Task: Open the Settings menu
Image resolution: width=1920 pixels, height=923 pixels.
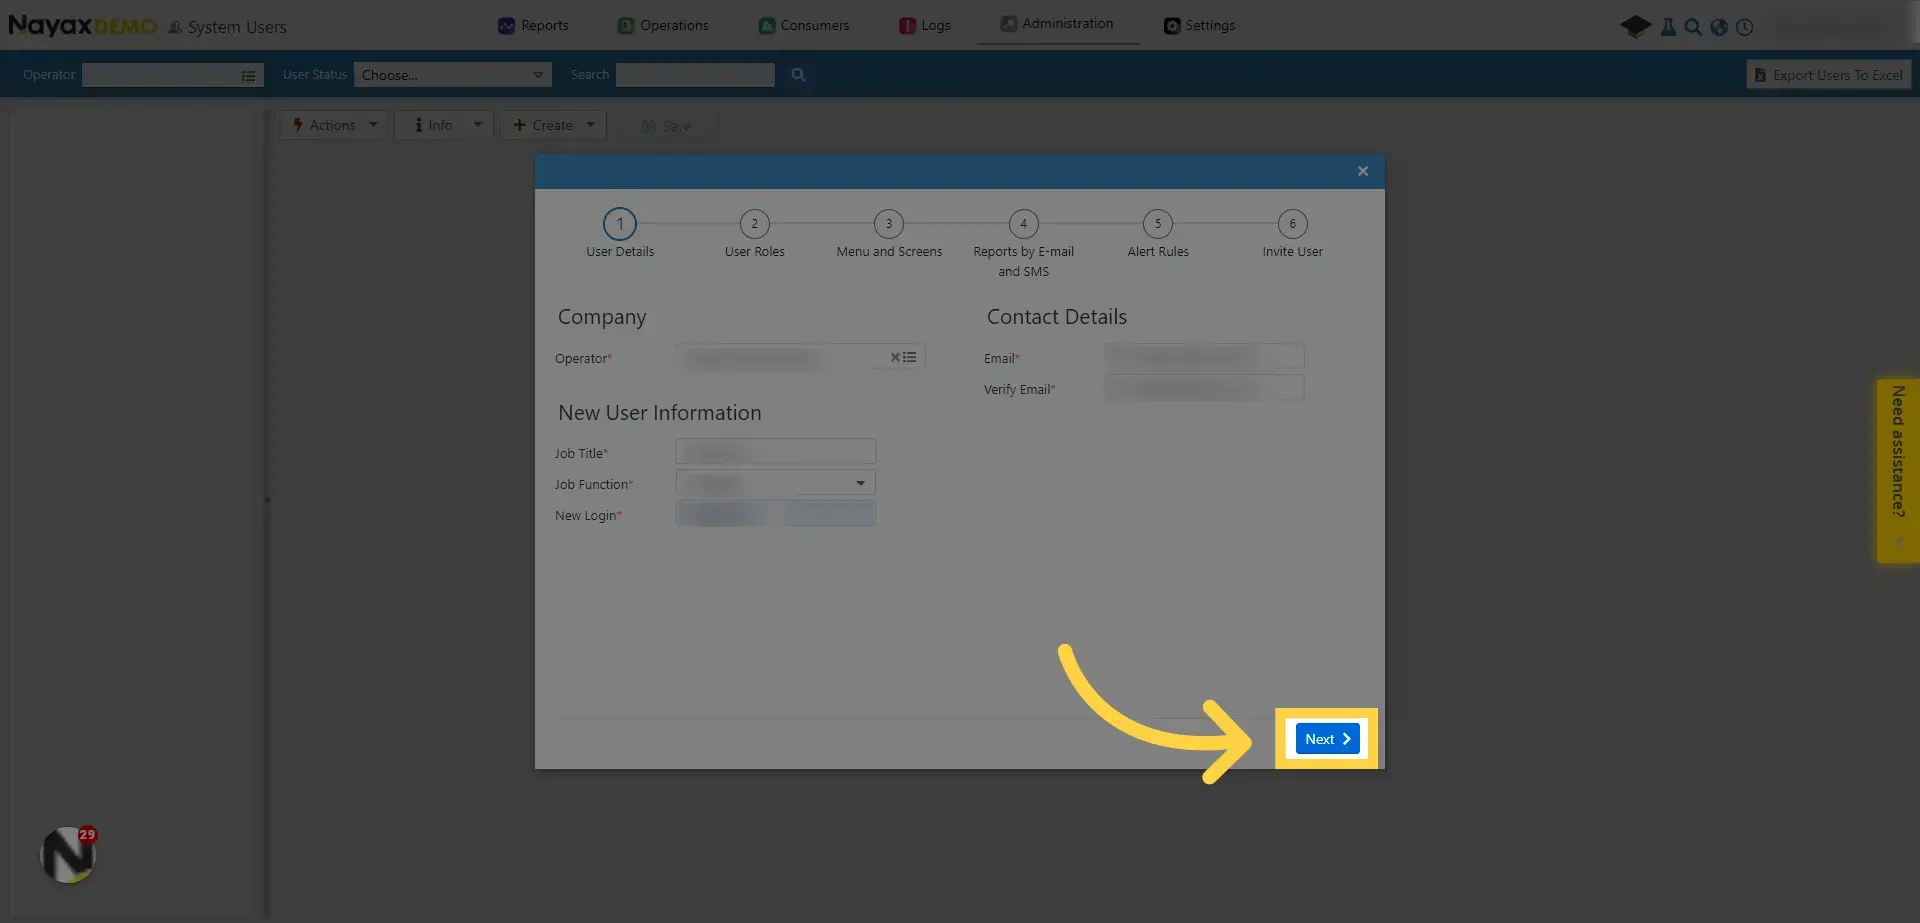Action: tap(1199, 25)
